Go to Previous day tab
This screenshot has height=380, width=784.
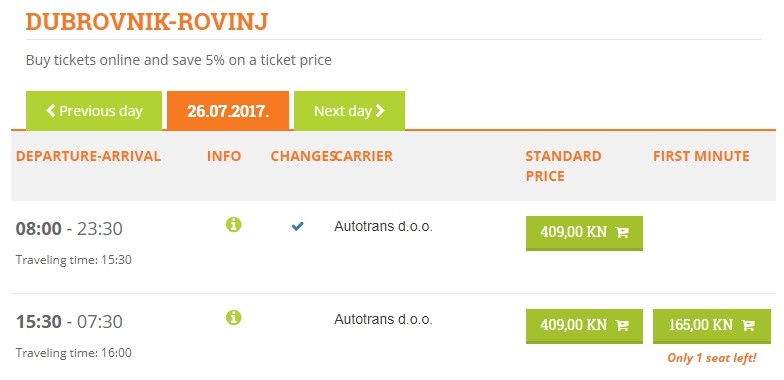coord(94,110)
